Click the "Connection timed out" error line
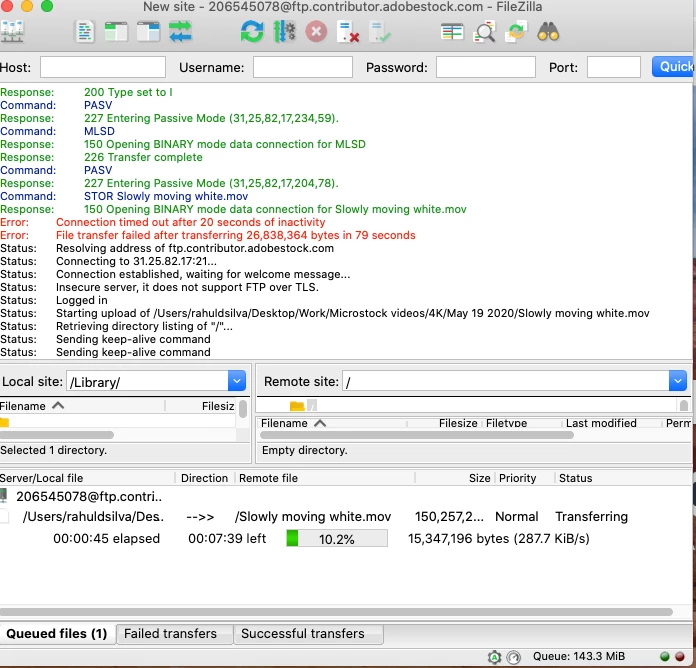The height and width of the screenshot is (668, 696). [x=190, y=222]
